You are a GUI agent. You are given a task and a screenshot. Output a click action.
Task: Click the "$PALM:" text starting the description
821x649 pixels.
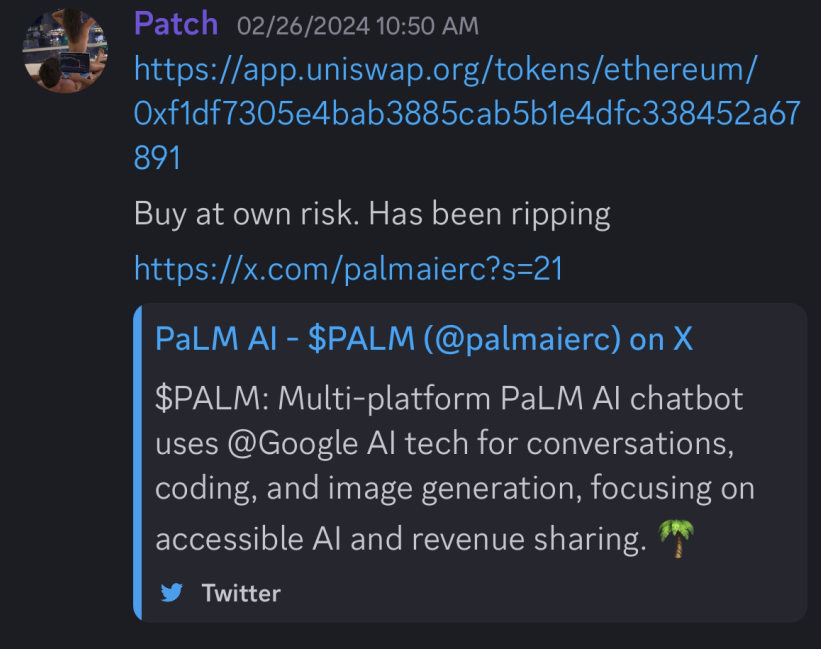(212, 399)
